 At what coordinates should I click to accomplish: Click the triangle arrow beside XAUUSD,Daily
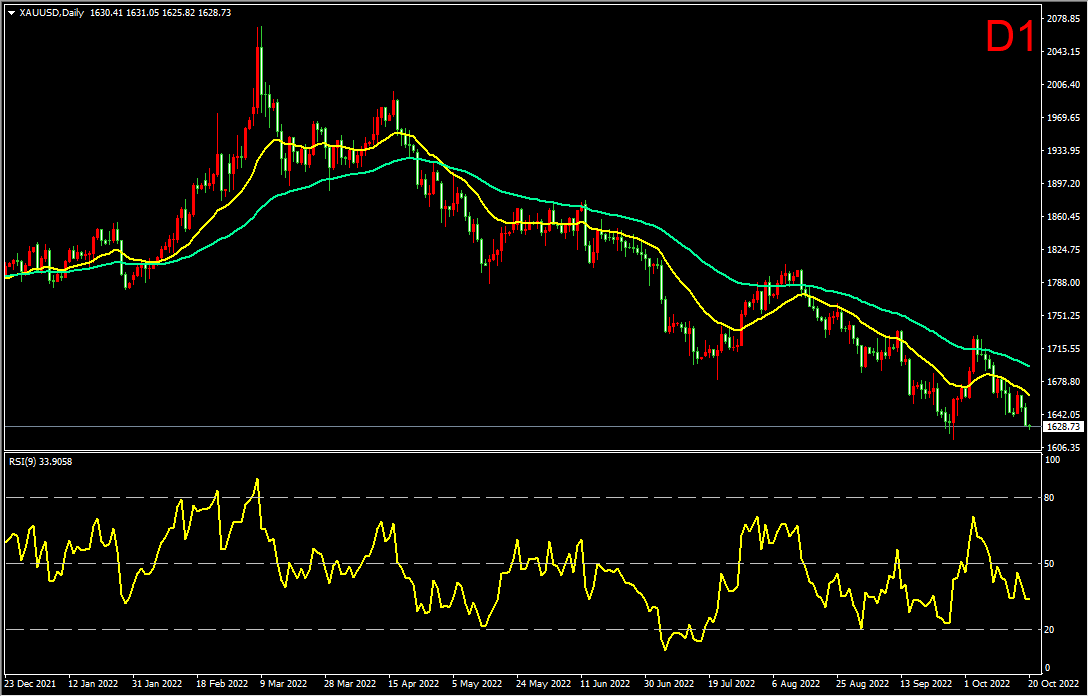11,12
